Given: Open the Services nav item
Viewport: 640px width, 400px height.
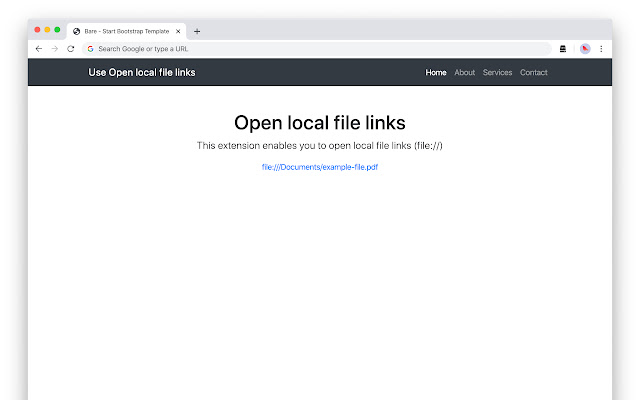Looking at the screenshot, I should (497, 73).
